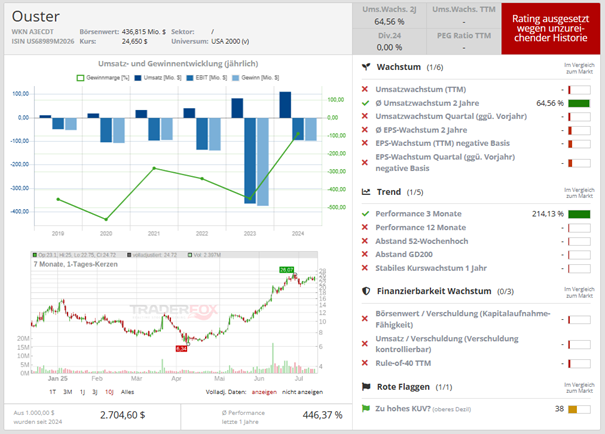This screenshot has width=605, height=434.
Task: Click the ISIN US68989M2026 text
Action: [x=42, y=41]
